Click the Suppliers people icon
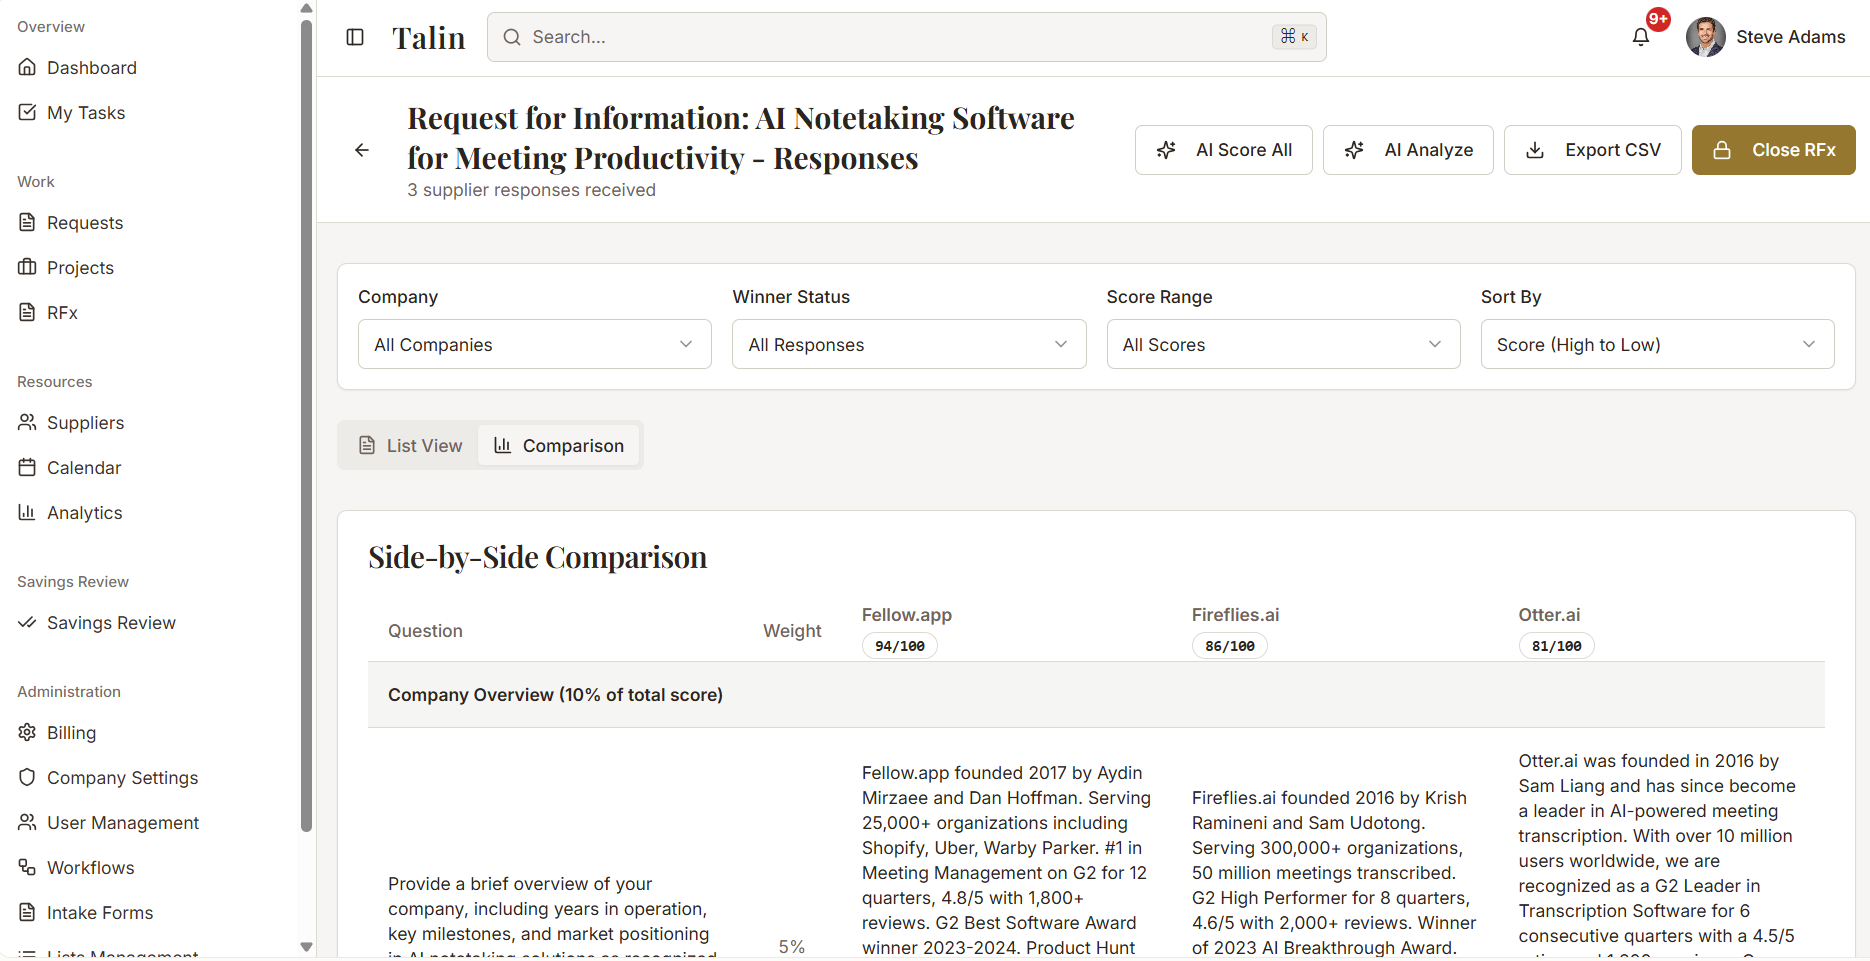This screenshot has width=1870, height=961. (x=27, y=422)
